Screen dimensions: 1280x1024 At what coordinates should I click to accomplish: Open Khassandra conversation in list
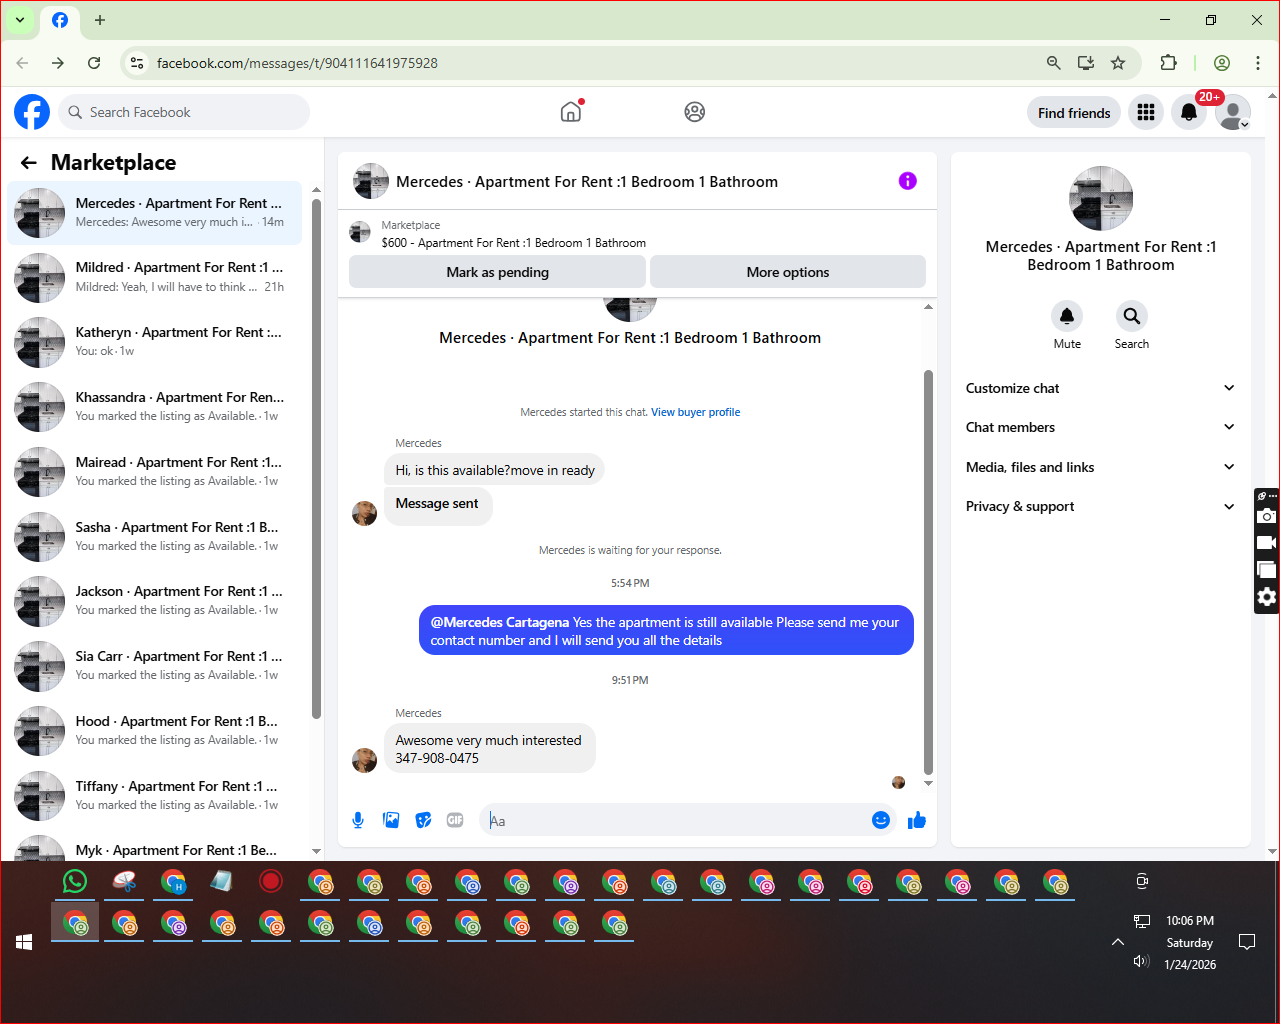click(x=155, y=407)
